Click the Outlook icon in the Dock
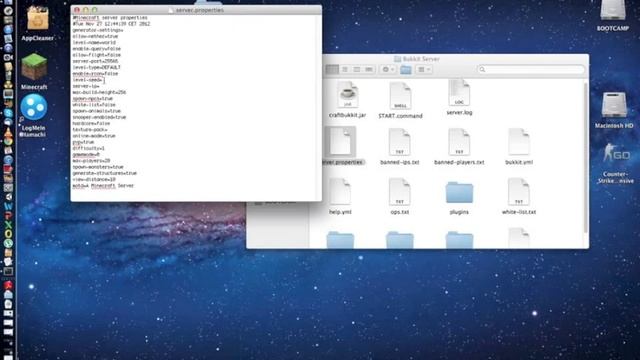This screenshot has height=360, width=640. pyautogui.click(x=8, y=234)
